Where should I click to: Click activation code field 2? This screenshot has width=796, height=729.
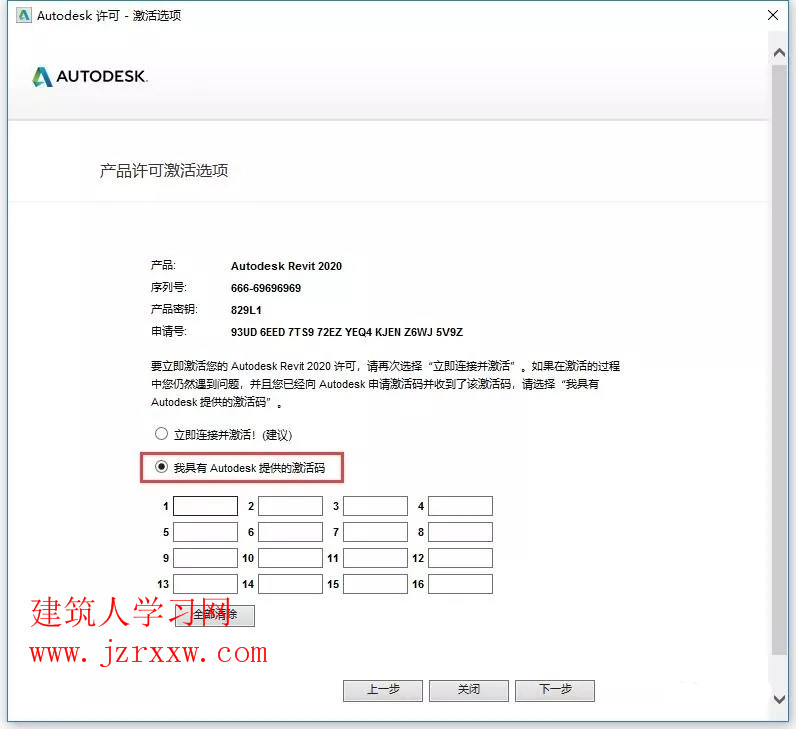tap(290, 506)
